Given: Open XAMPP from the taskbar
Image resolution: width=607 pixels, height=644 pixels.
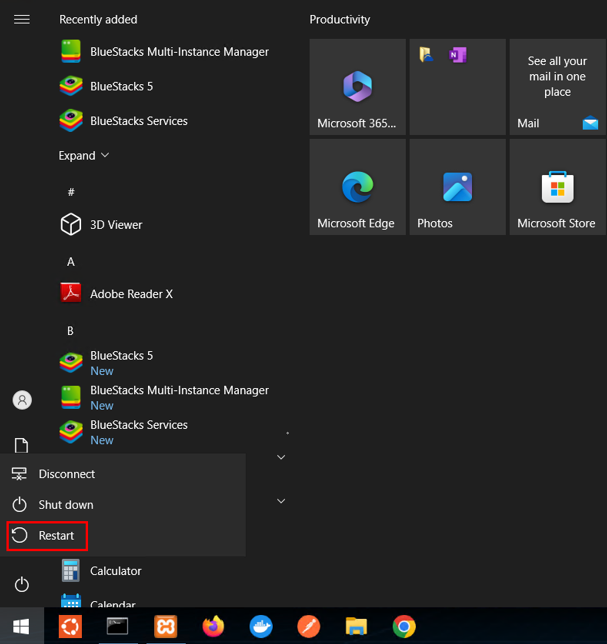Looking at the screenshot, I should [166, 626].
